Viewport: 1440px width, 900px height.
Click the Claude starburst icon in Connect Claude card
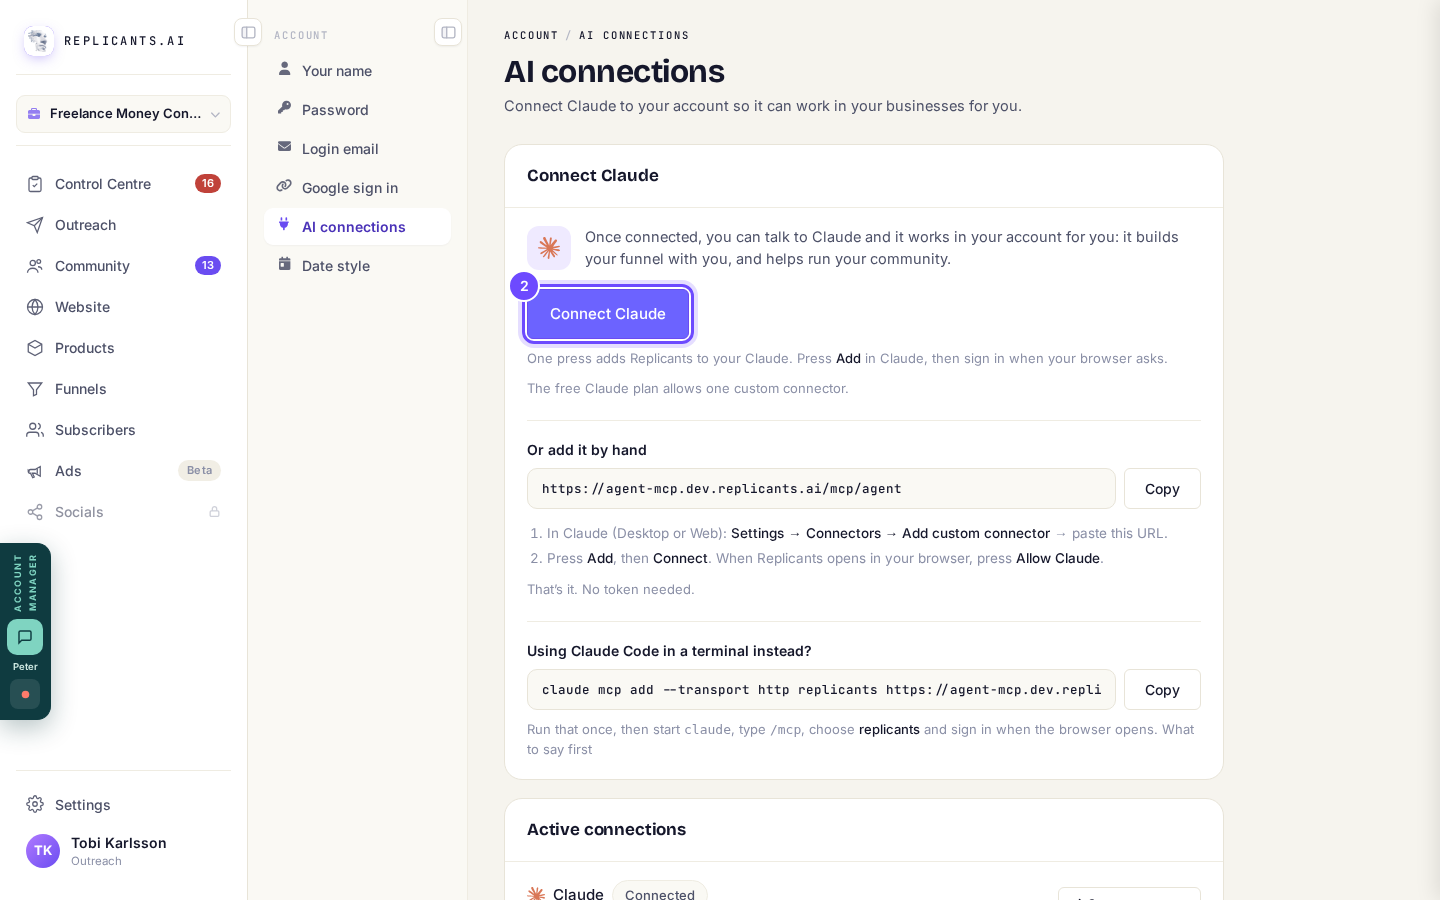[x=549, y=248]
